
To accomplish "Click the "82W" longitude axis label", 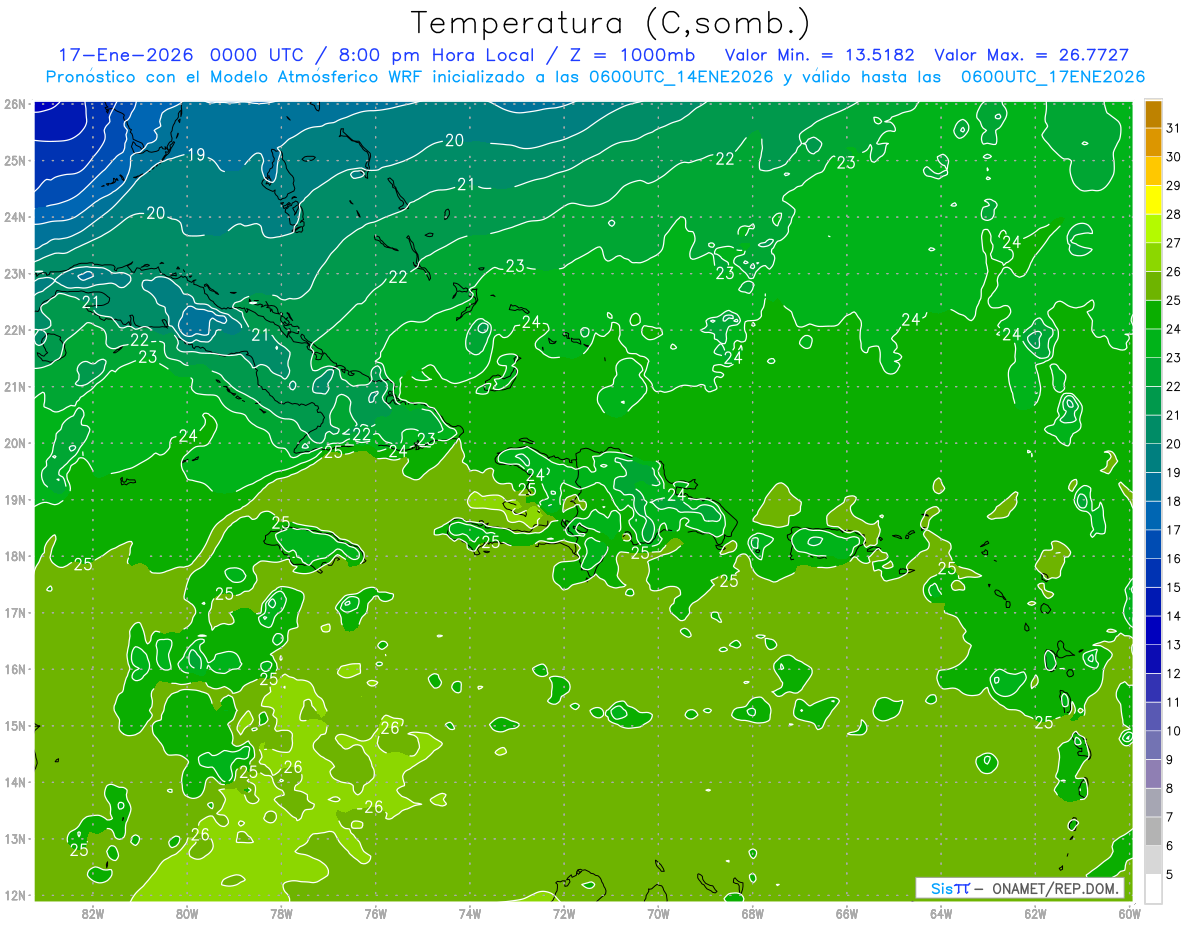I will pos(93,913).
